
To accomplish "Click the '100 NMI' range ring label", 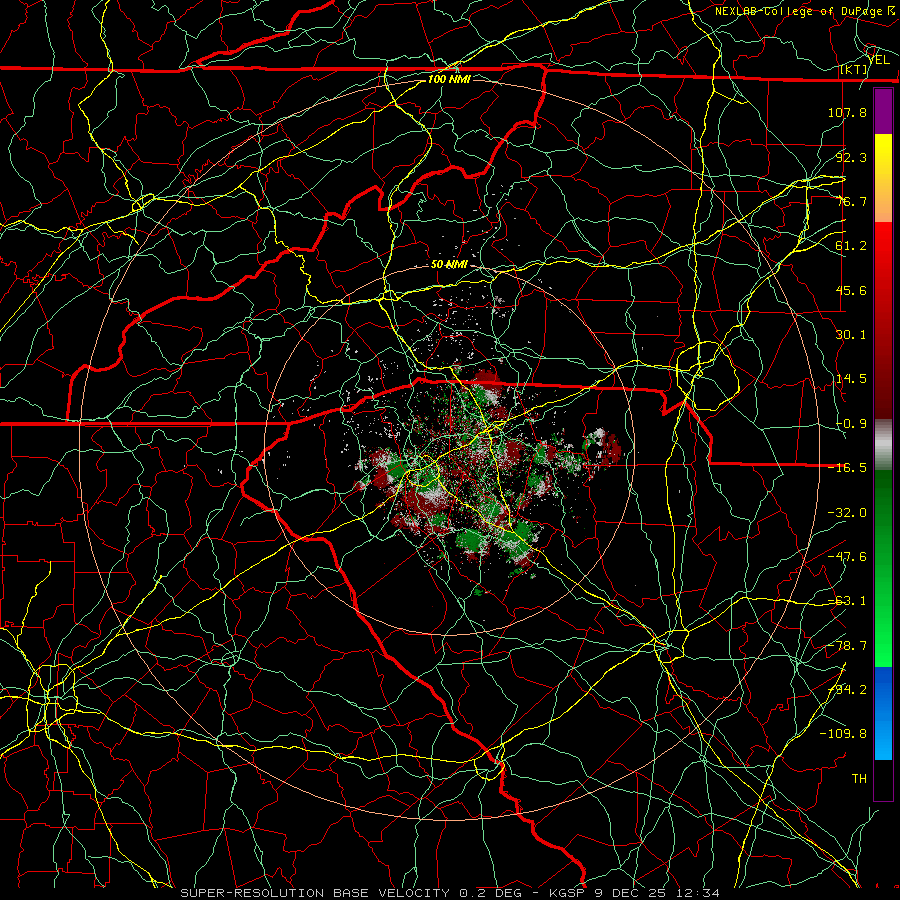I will [449, 79].
